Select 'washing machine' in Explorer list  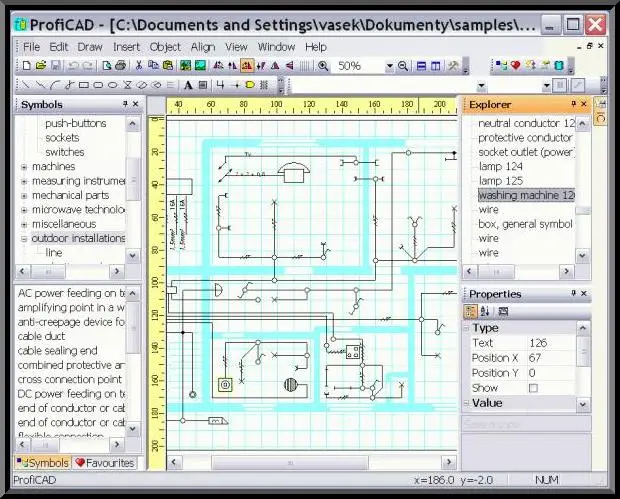click(x=526, y=195)
